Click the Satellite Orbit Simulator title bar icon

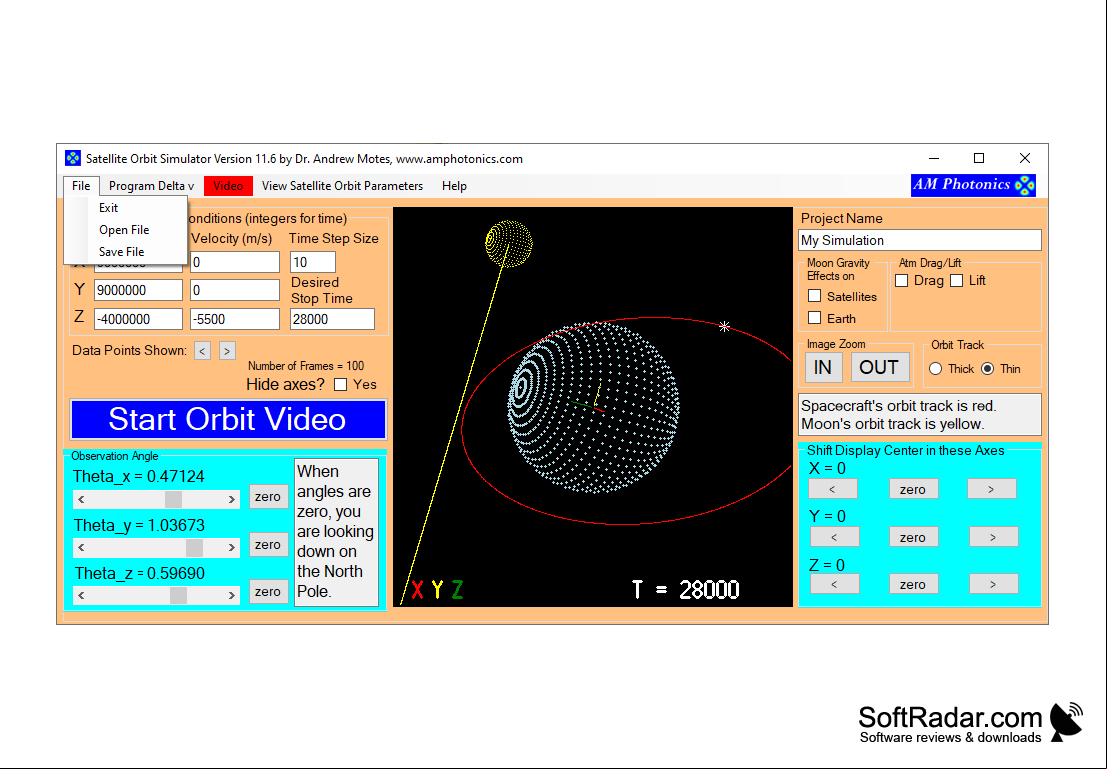pyautogui.click(x=73, y=158)
